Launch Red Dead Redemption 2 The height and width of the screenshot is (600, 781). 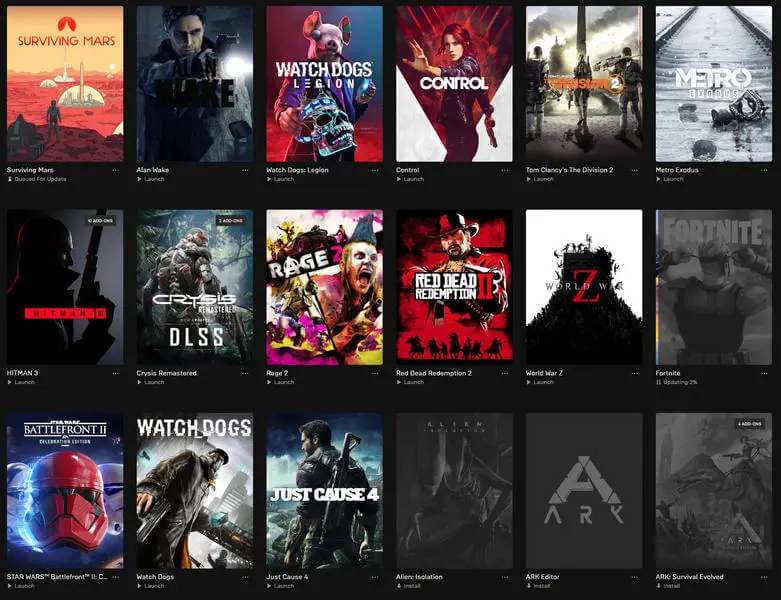[x=410, y=382]
